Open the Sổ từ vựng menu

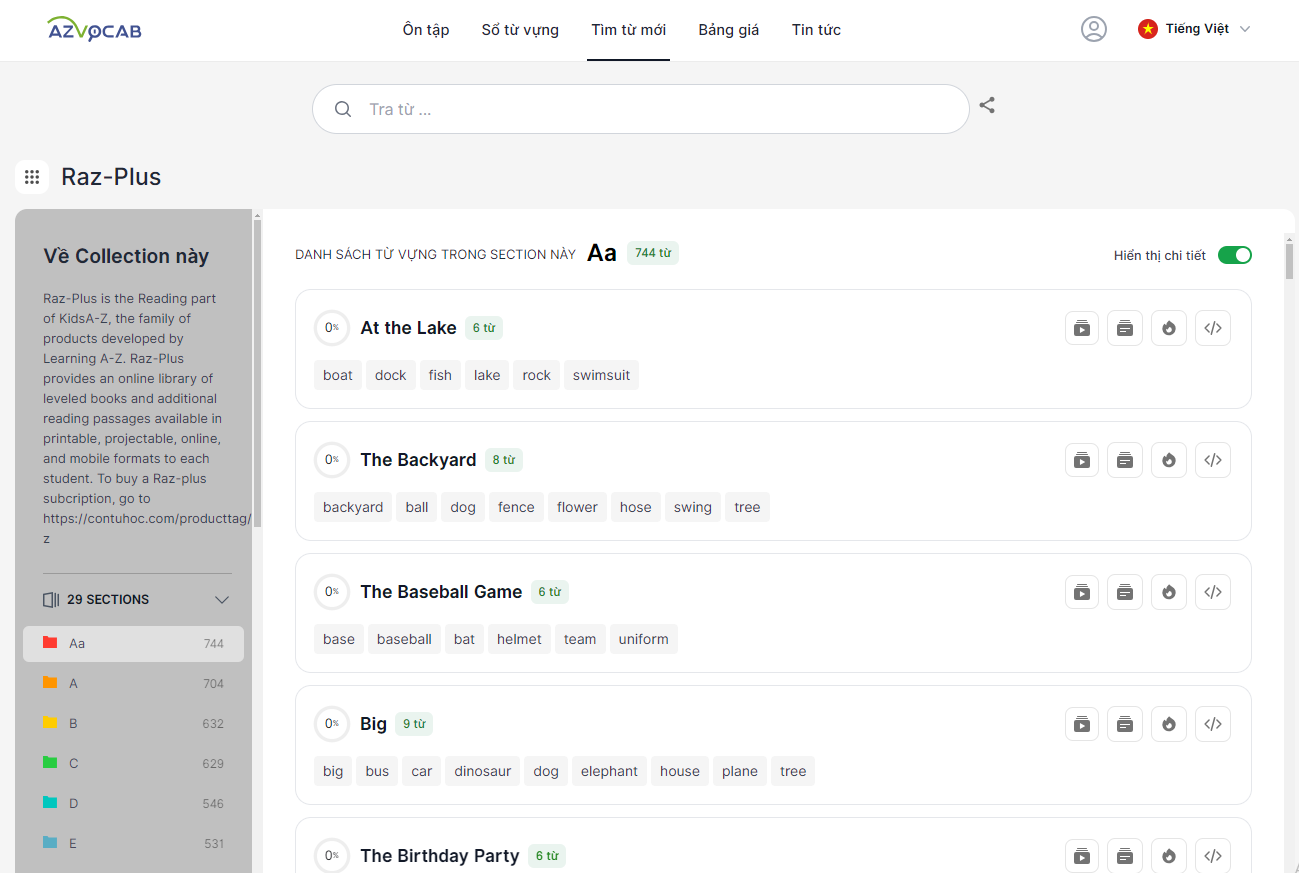click(520, 30)
